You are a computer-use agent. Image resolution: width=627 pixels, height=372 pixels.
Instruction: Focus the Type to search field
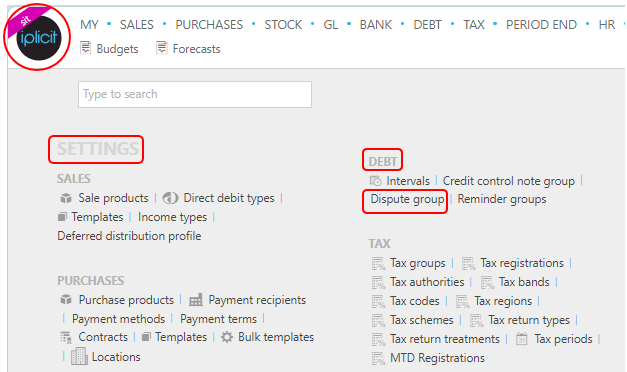pos(195,94)
